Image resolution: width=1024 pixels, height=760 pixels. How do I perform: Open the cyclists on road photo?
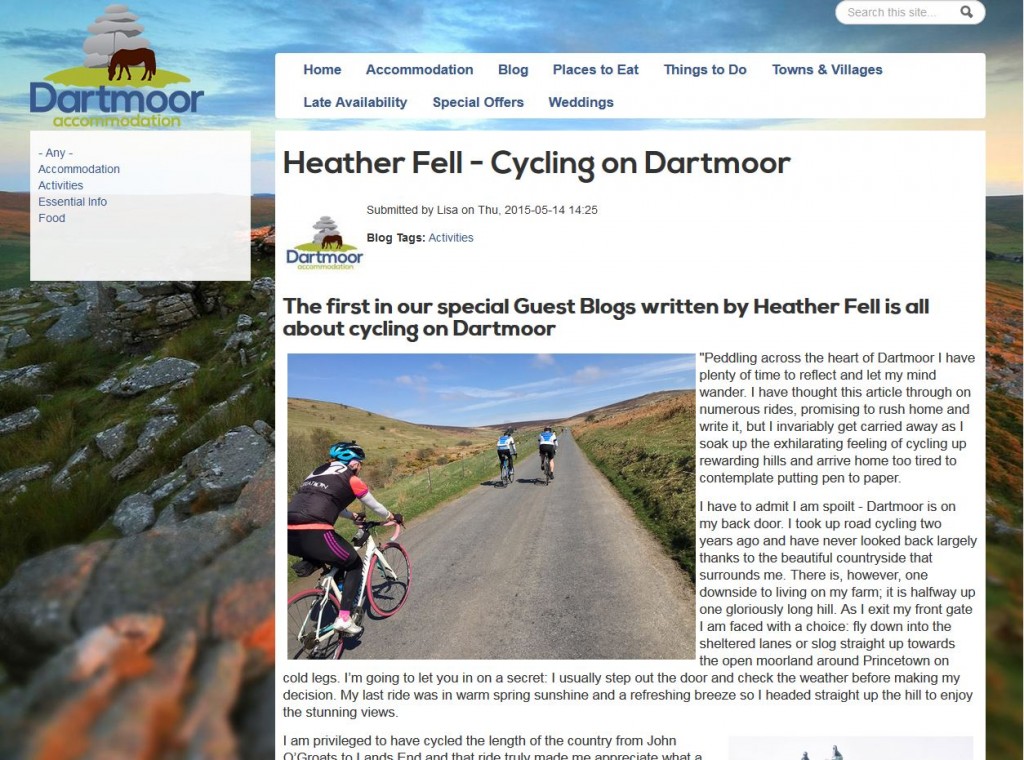pyautogui.click(x=491, y=507)
